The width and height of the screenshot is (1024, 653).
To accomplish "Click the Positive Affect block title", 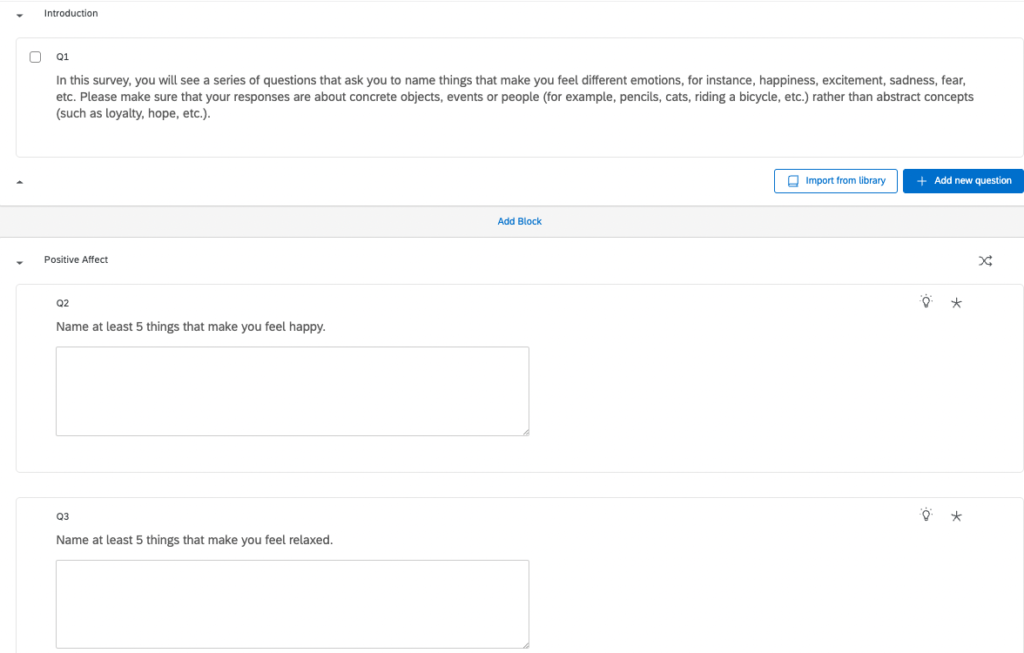I will (76, 259).
